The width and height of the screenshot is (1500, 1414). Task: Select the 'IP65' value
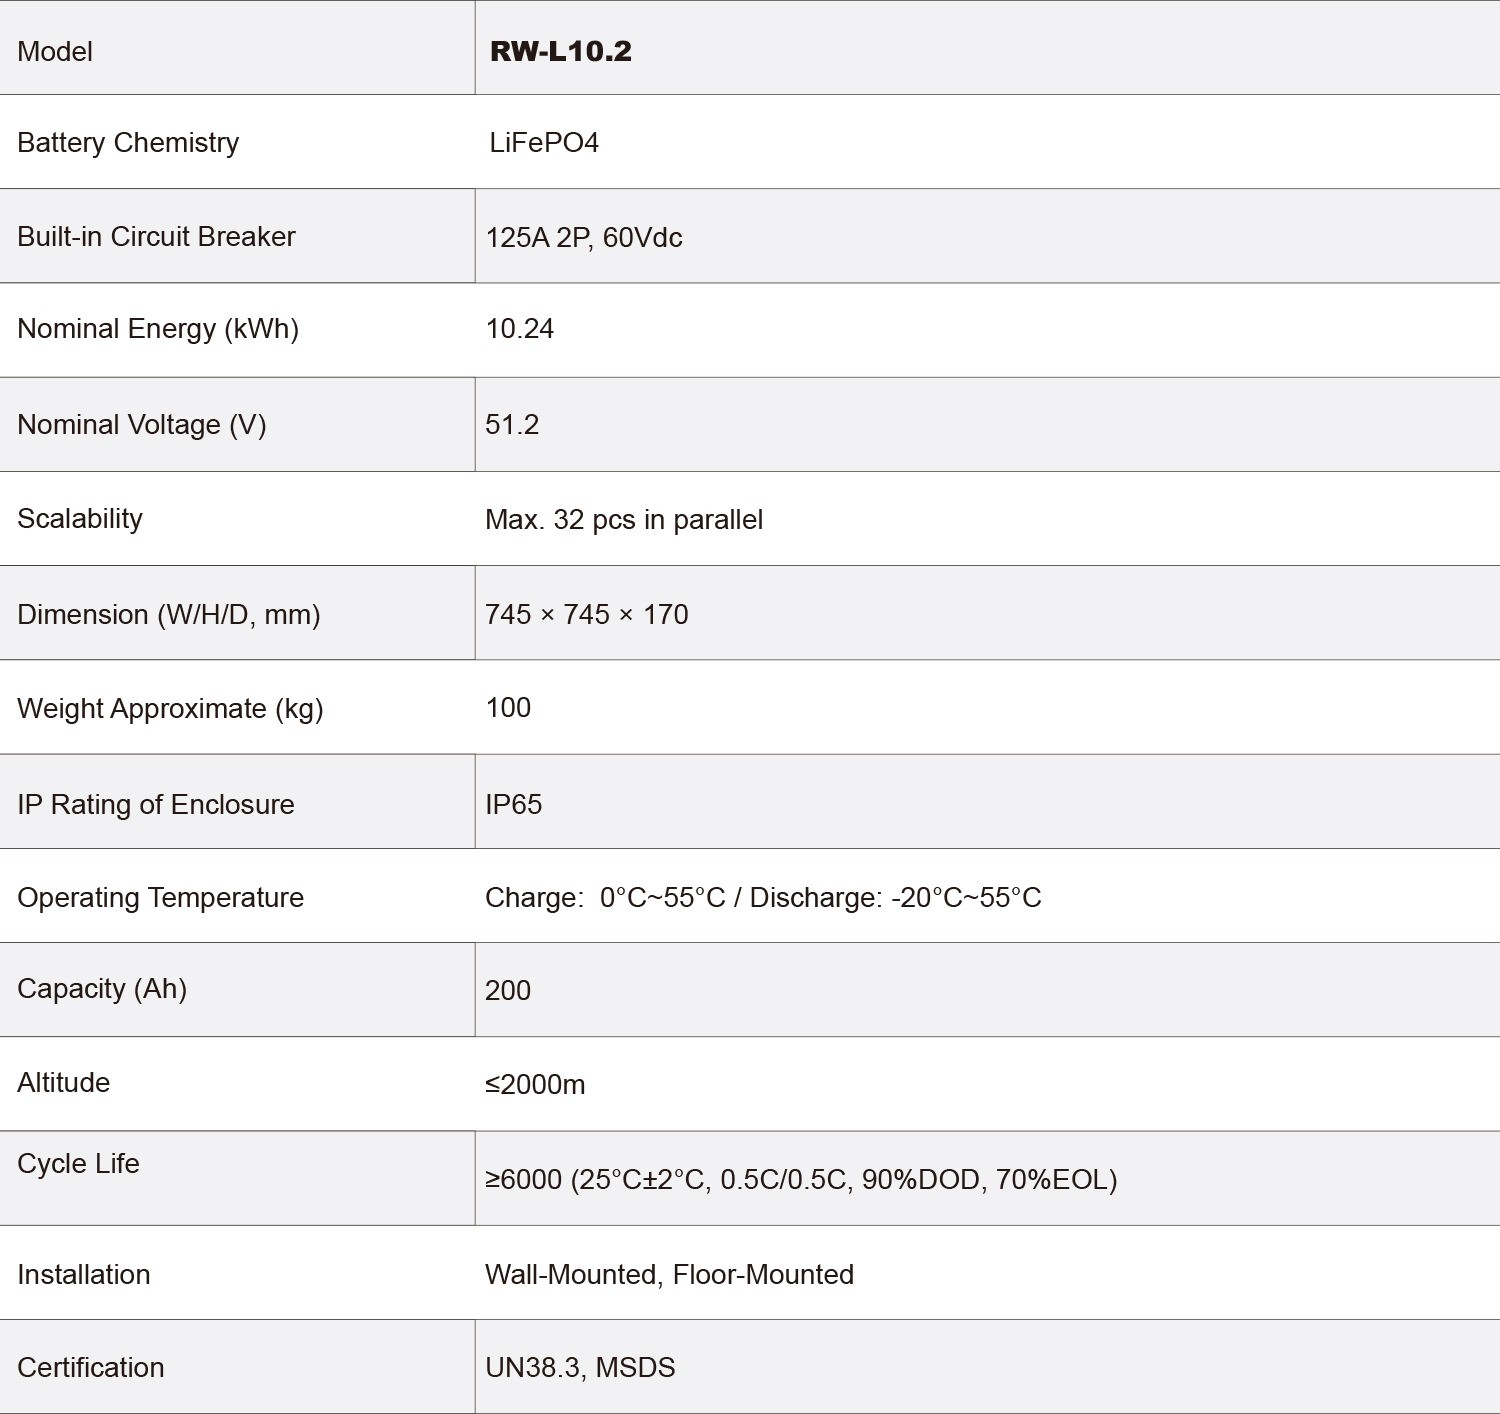point(514,805)
